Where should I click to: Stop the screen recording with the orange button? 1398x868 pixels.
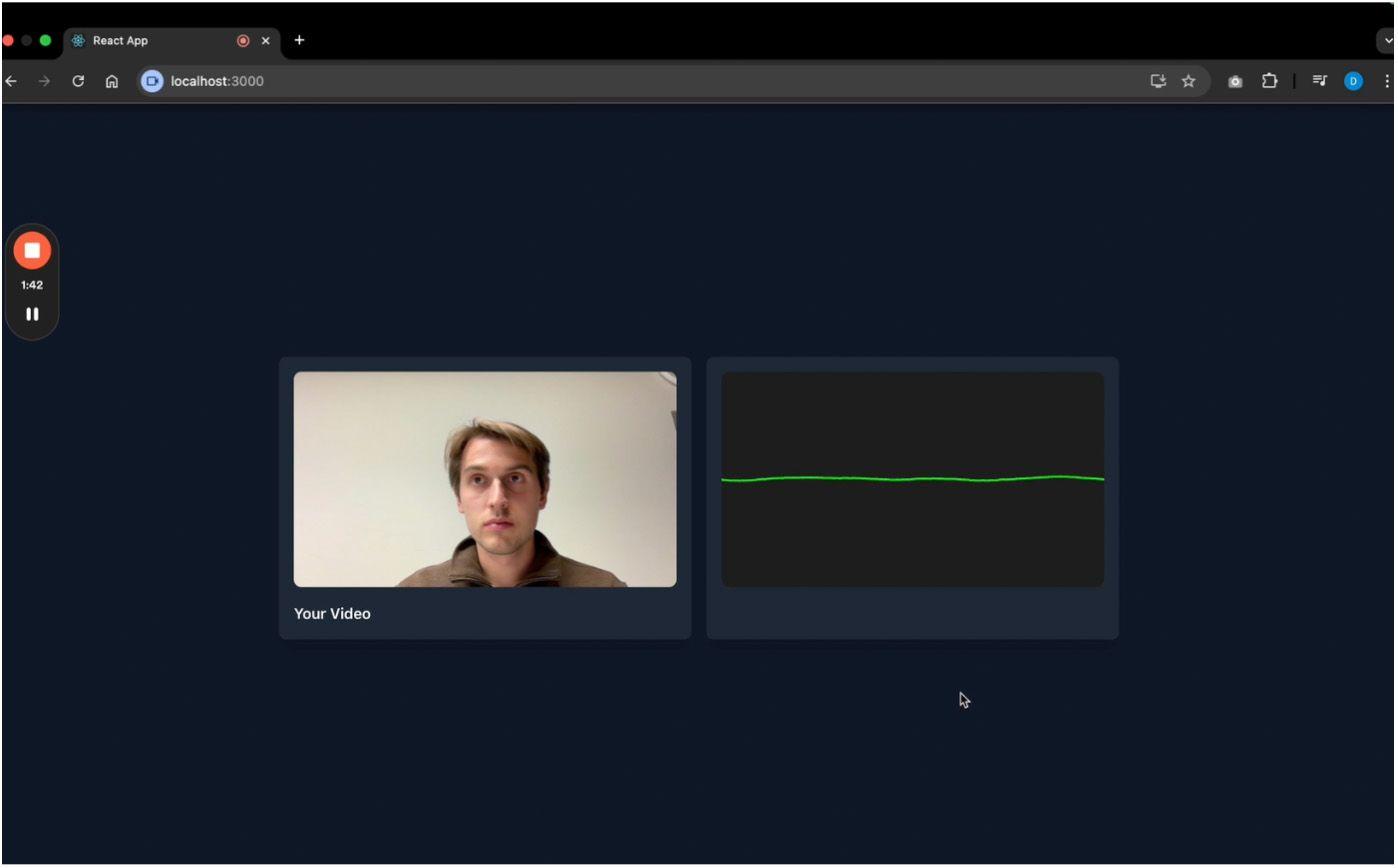point(32,251)
